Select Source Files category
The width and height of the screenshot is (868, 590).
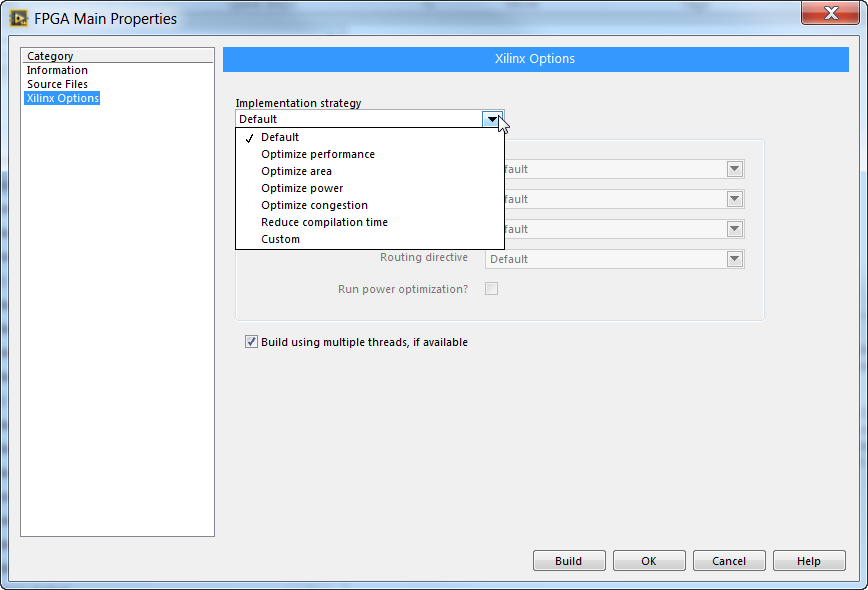57,84
